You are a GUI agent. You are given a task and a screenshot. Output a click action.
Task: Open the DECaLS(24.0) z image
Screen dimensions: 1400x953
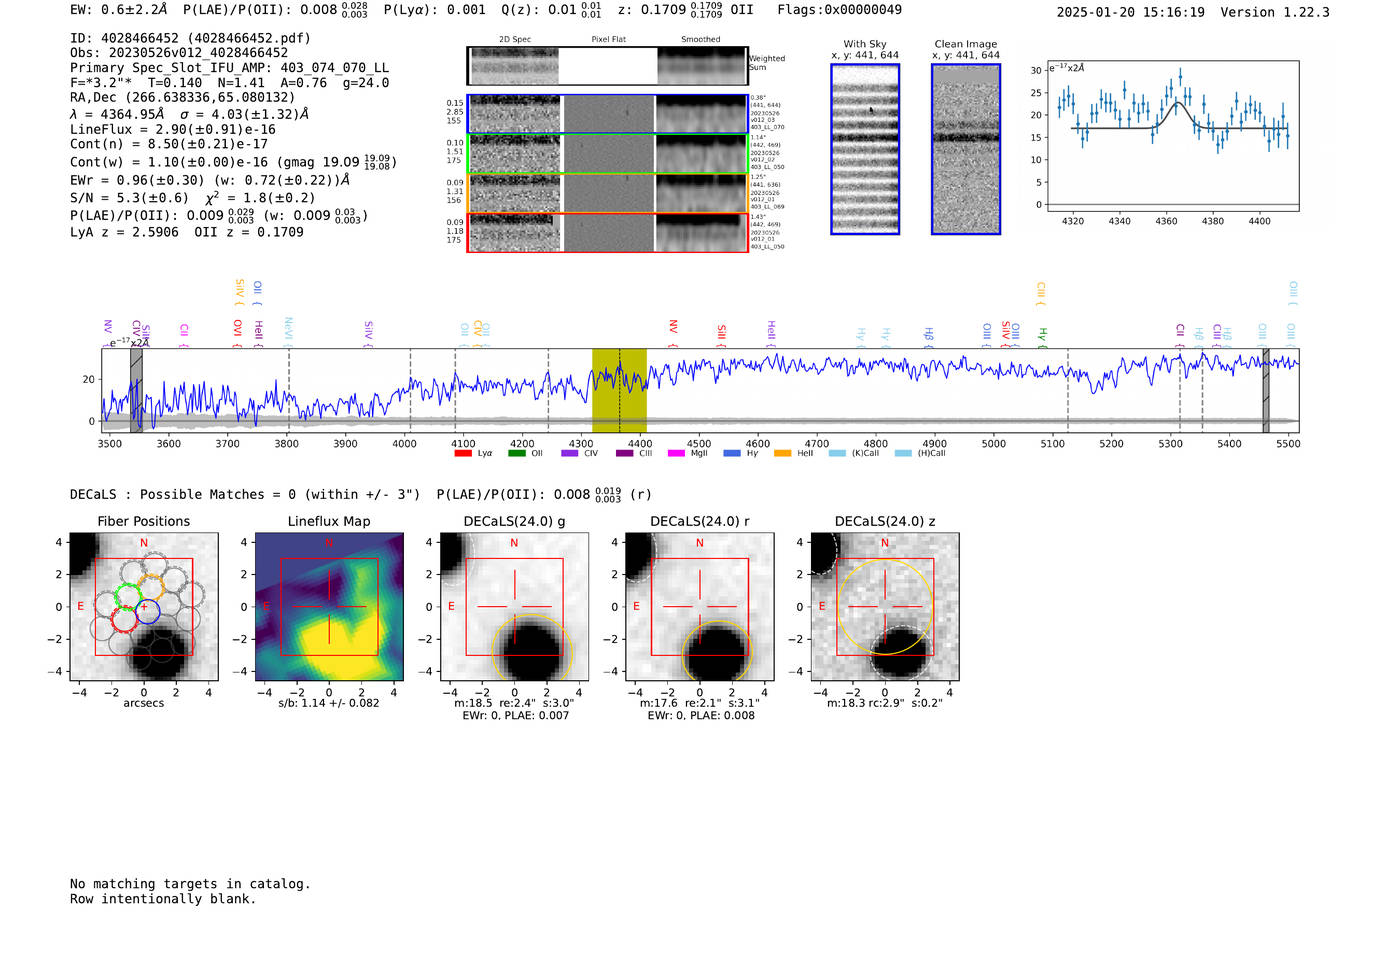tap(885, 607)
